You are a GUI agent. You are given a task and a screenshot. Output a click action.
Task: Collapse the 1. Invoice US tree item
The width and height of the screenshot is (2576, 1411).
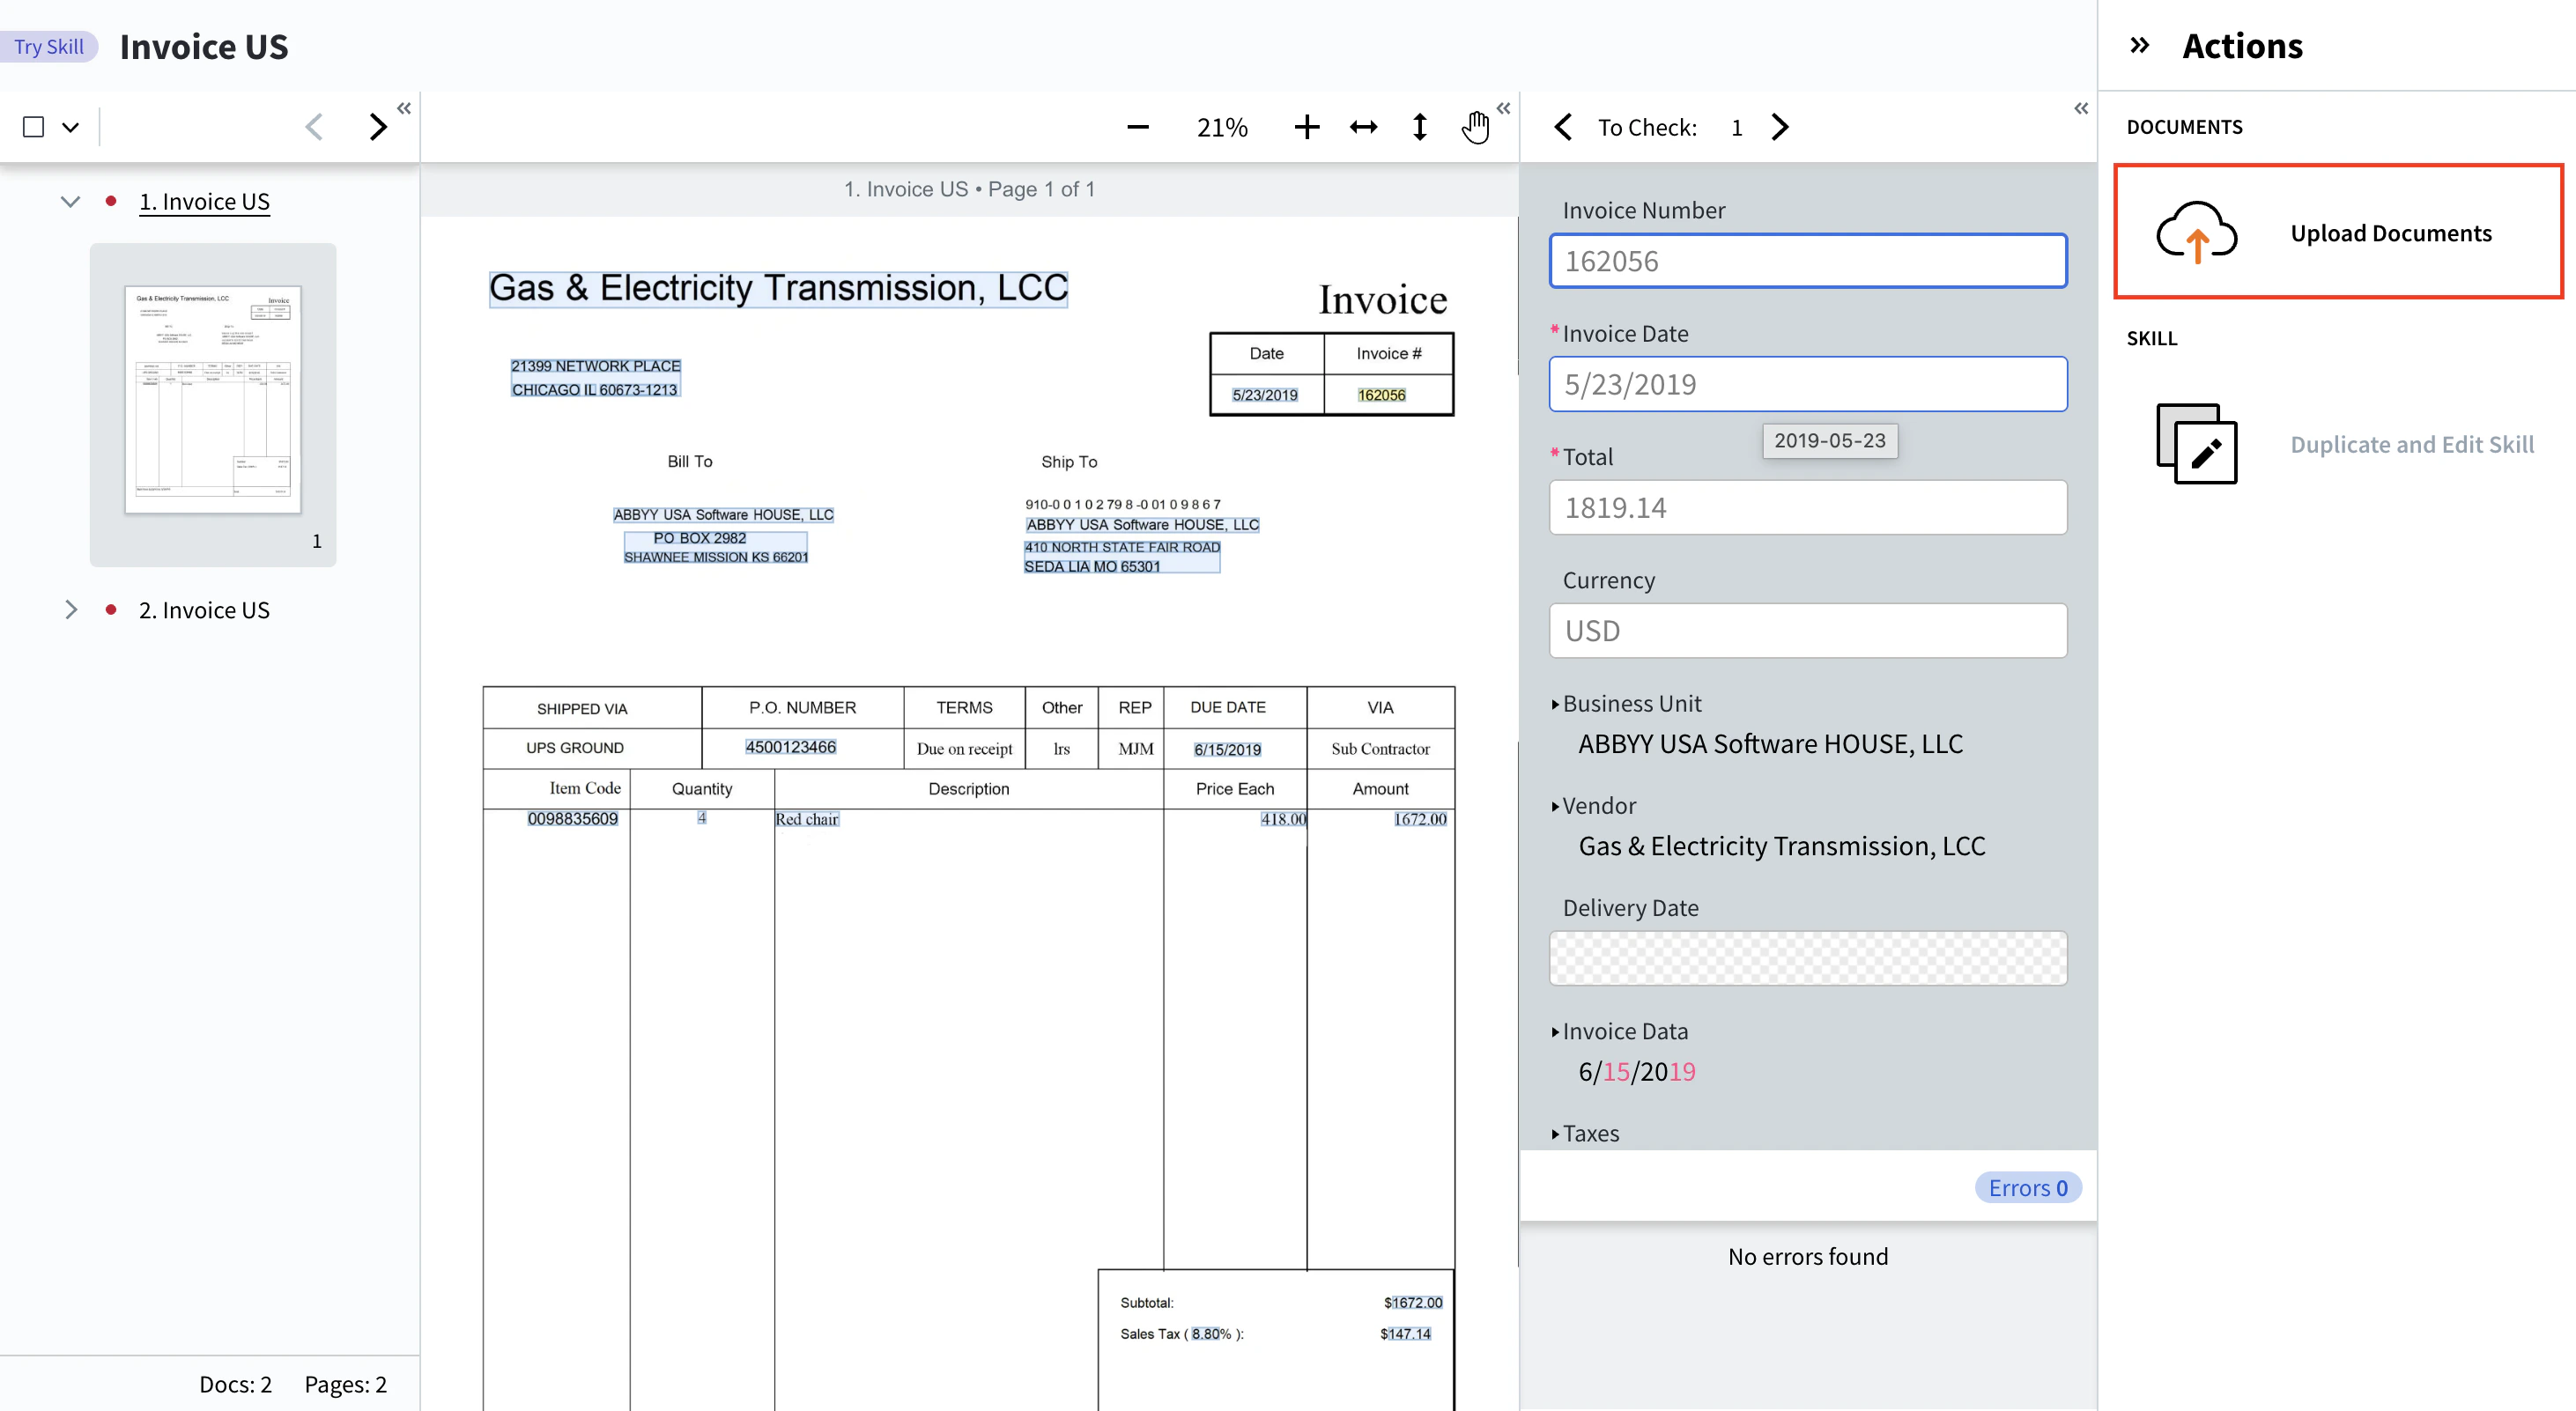70,201
